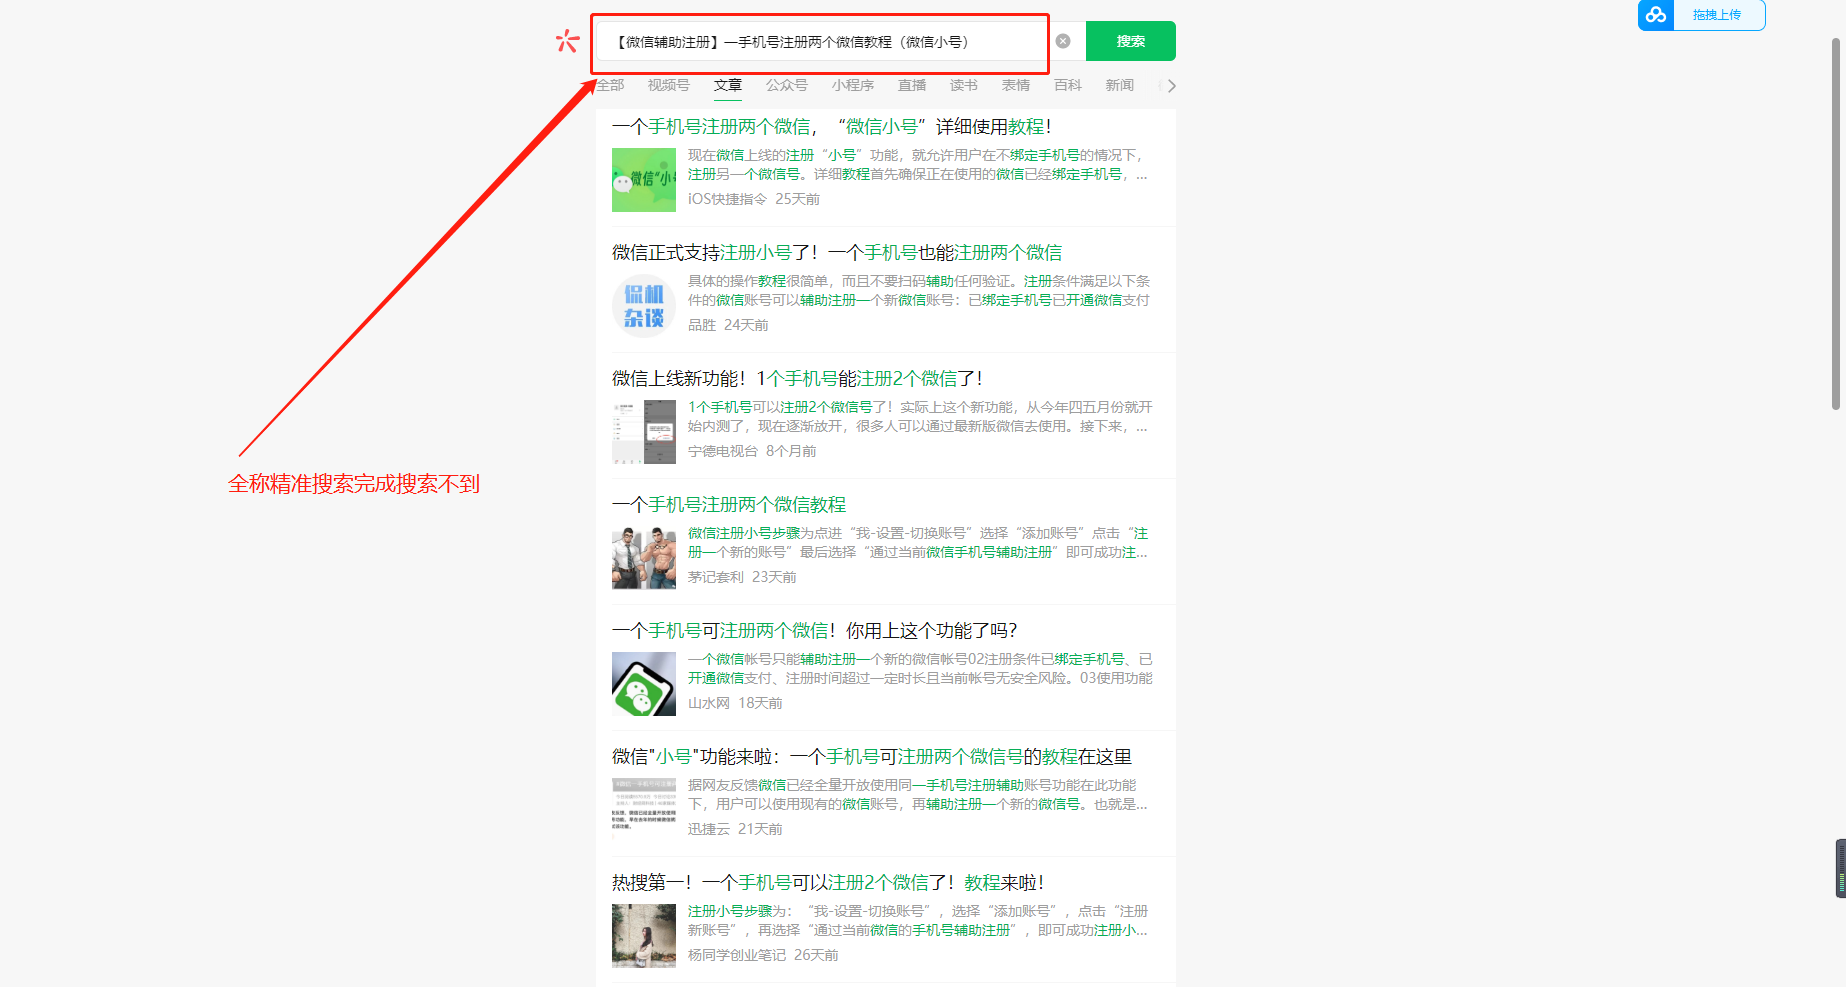Click the WeChat logo thumbnail of 山水网 article
This screenshot has height=987, width=1846.
644,684
